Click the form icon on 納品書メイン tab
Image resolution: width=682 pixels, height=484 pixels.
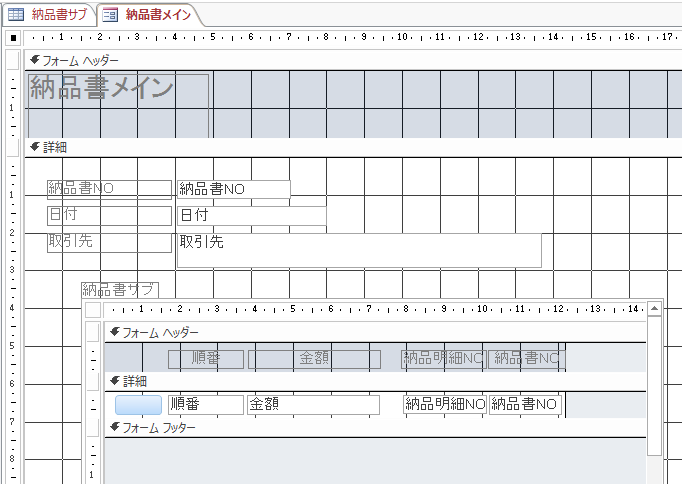point(111,14)
